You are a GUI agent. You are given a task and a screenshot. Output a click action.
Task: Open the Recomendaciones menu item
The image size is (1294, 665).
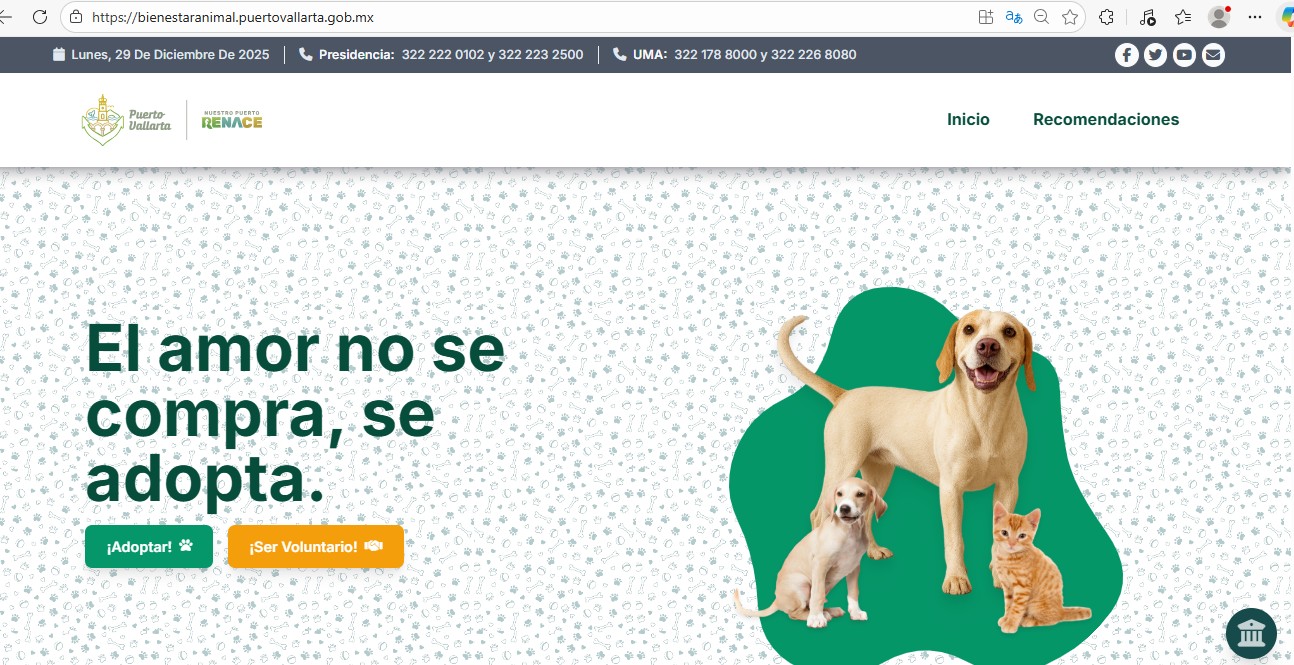1106,119
